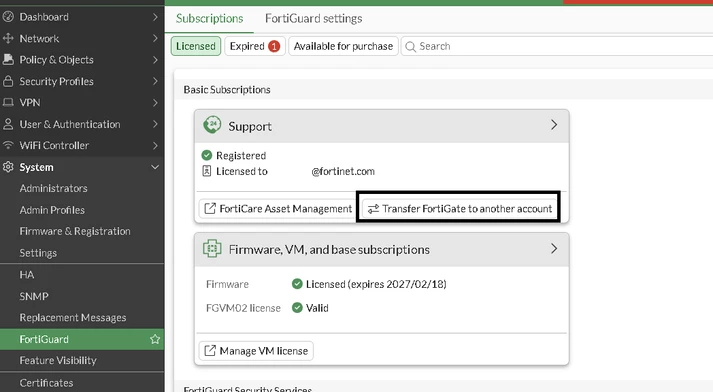This screenshot has height=392, width=713.
Task: Open the HA menu item
Action: pyautogui.click(x=26, y=275)
